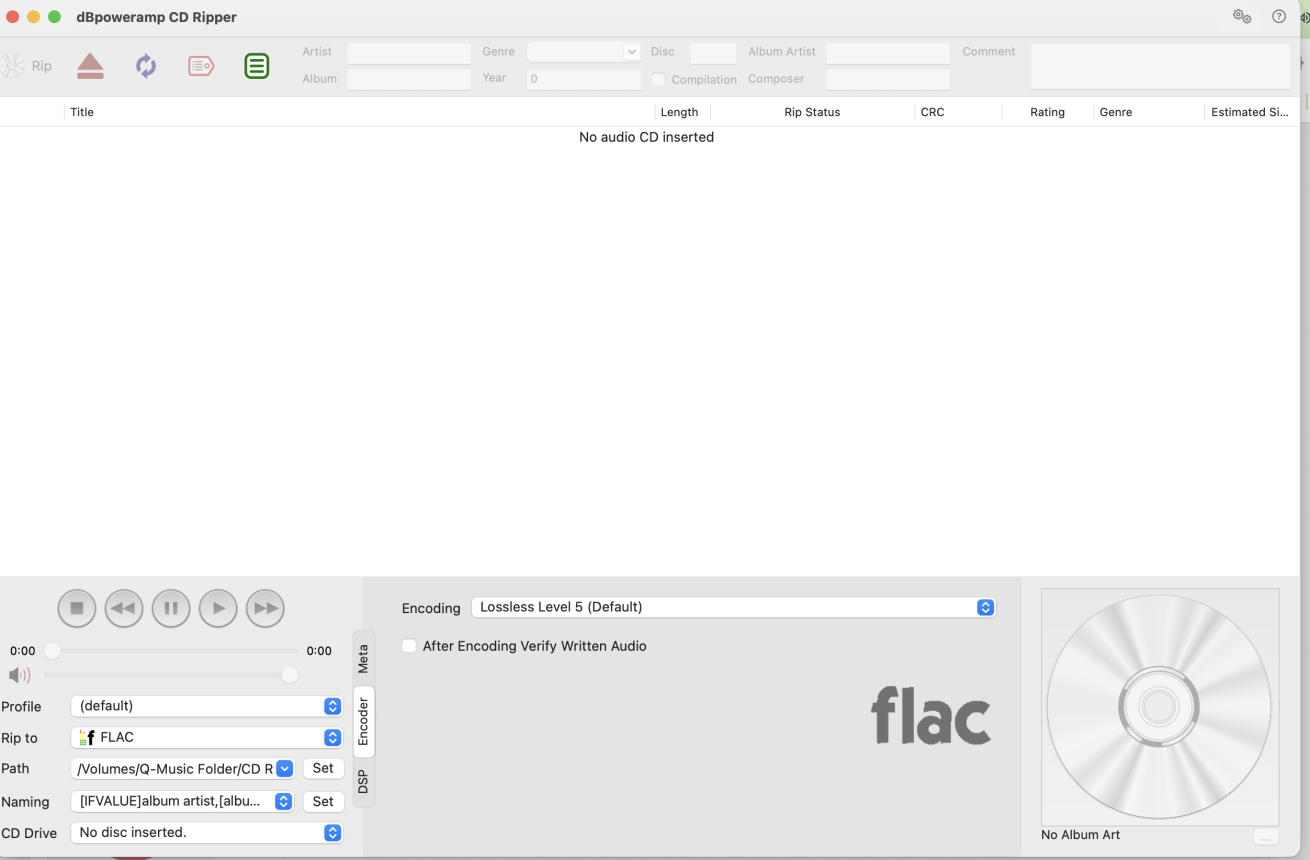Switch to the DSP tab
This screenshot has height=860, width=1310.
[364, 782]
